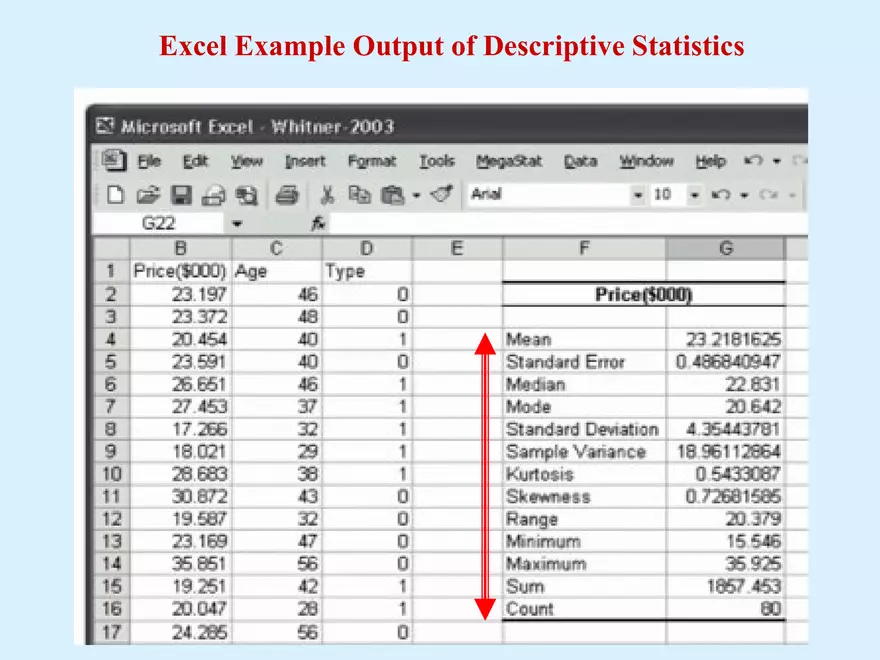This screenshot has width=880, height=660.
Task: Open the Tools menu
Action: (x=437, y=162)
